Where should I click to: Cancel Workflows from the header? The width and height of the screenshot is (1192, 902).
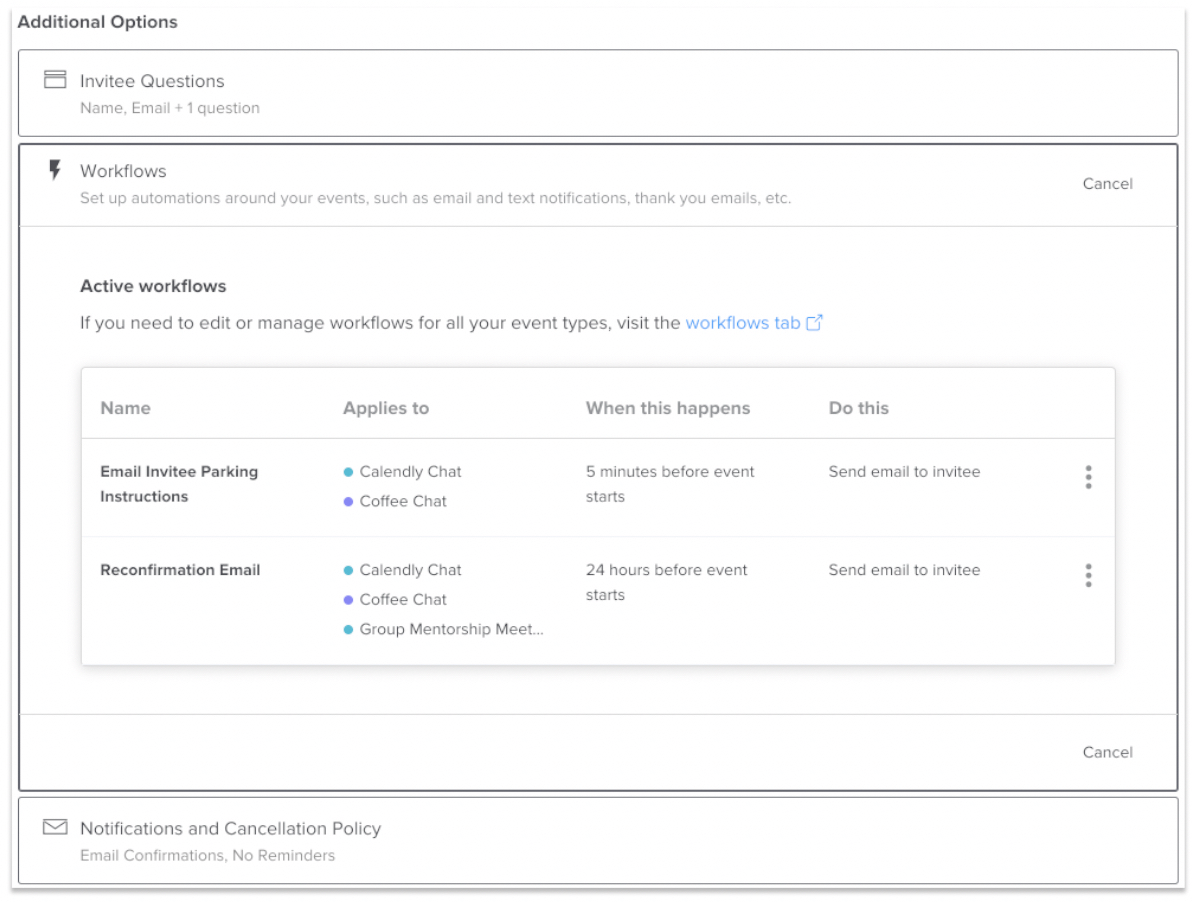tap(1107, 184)
